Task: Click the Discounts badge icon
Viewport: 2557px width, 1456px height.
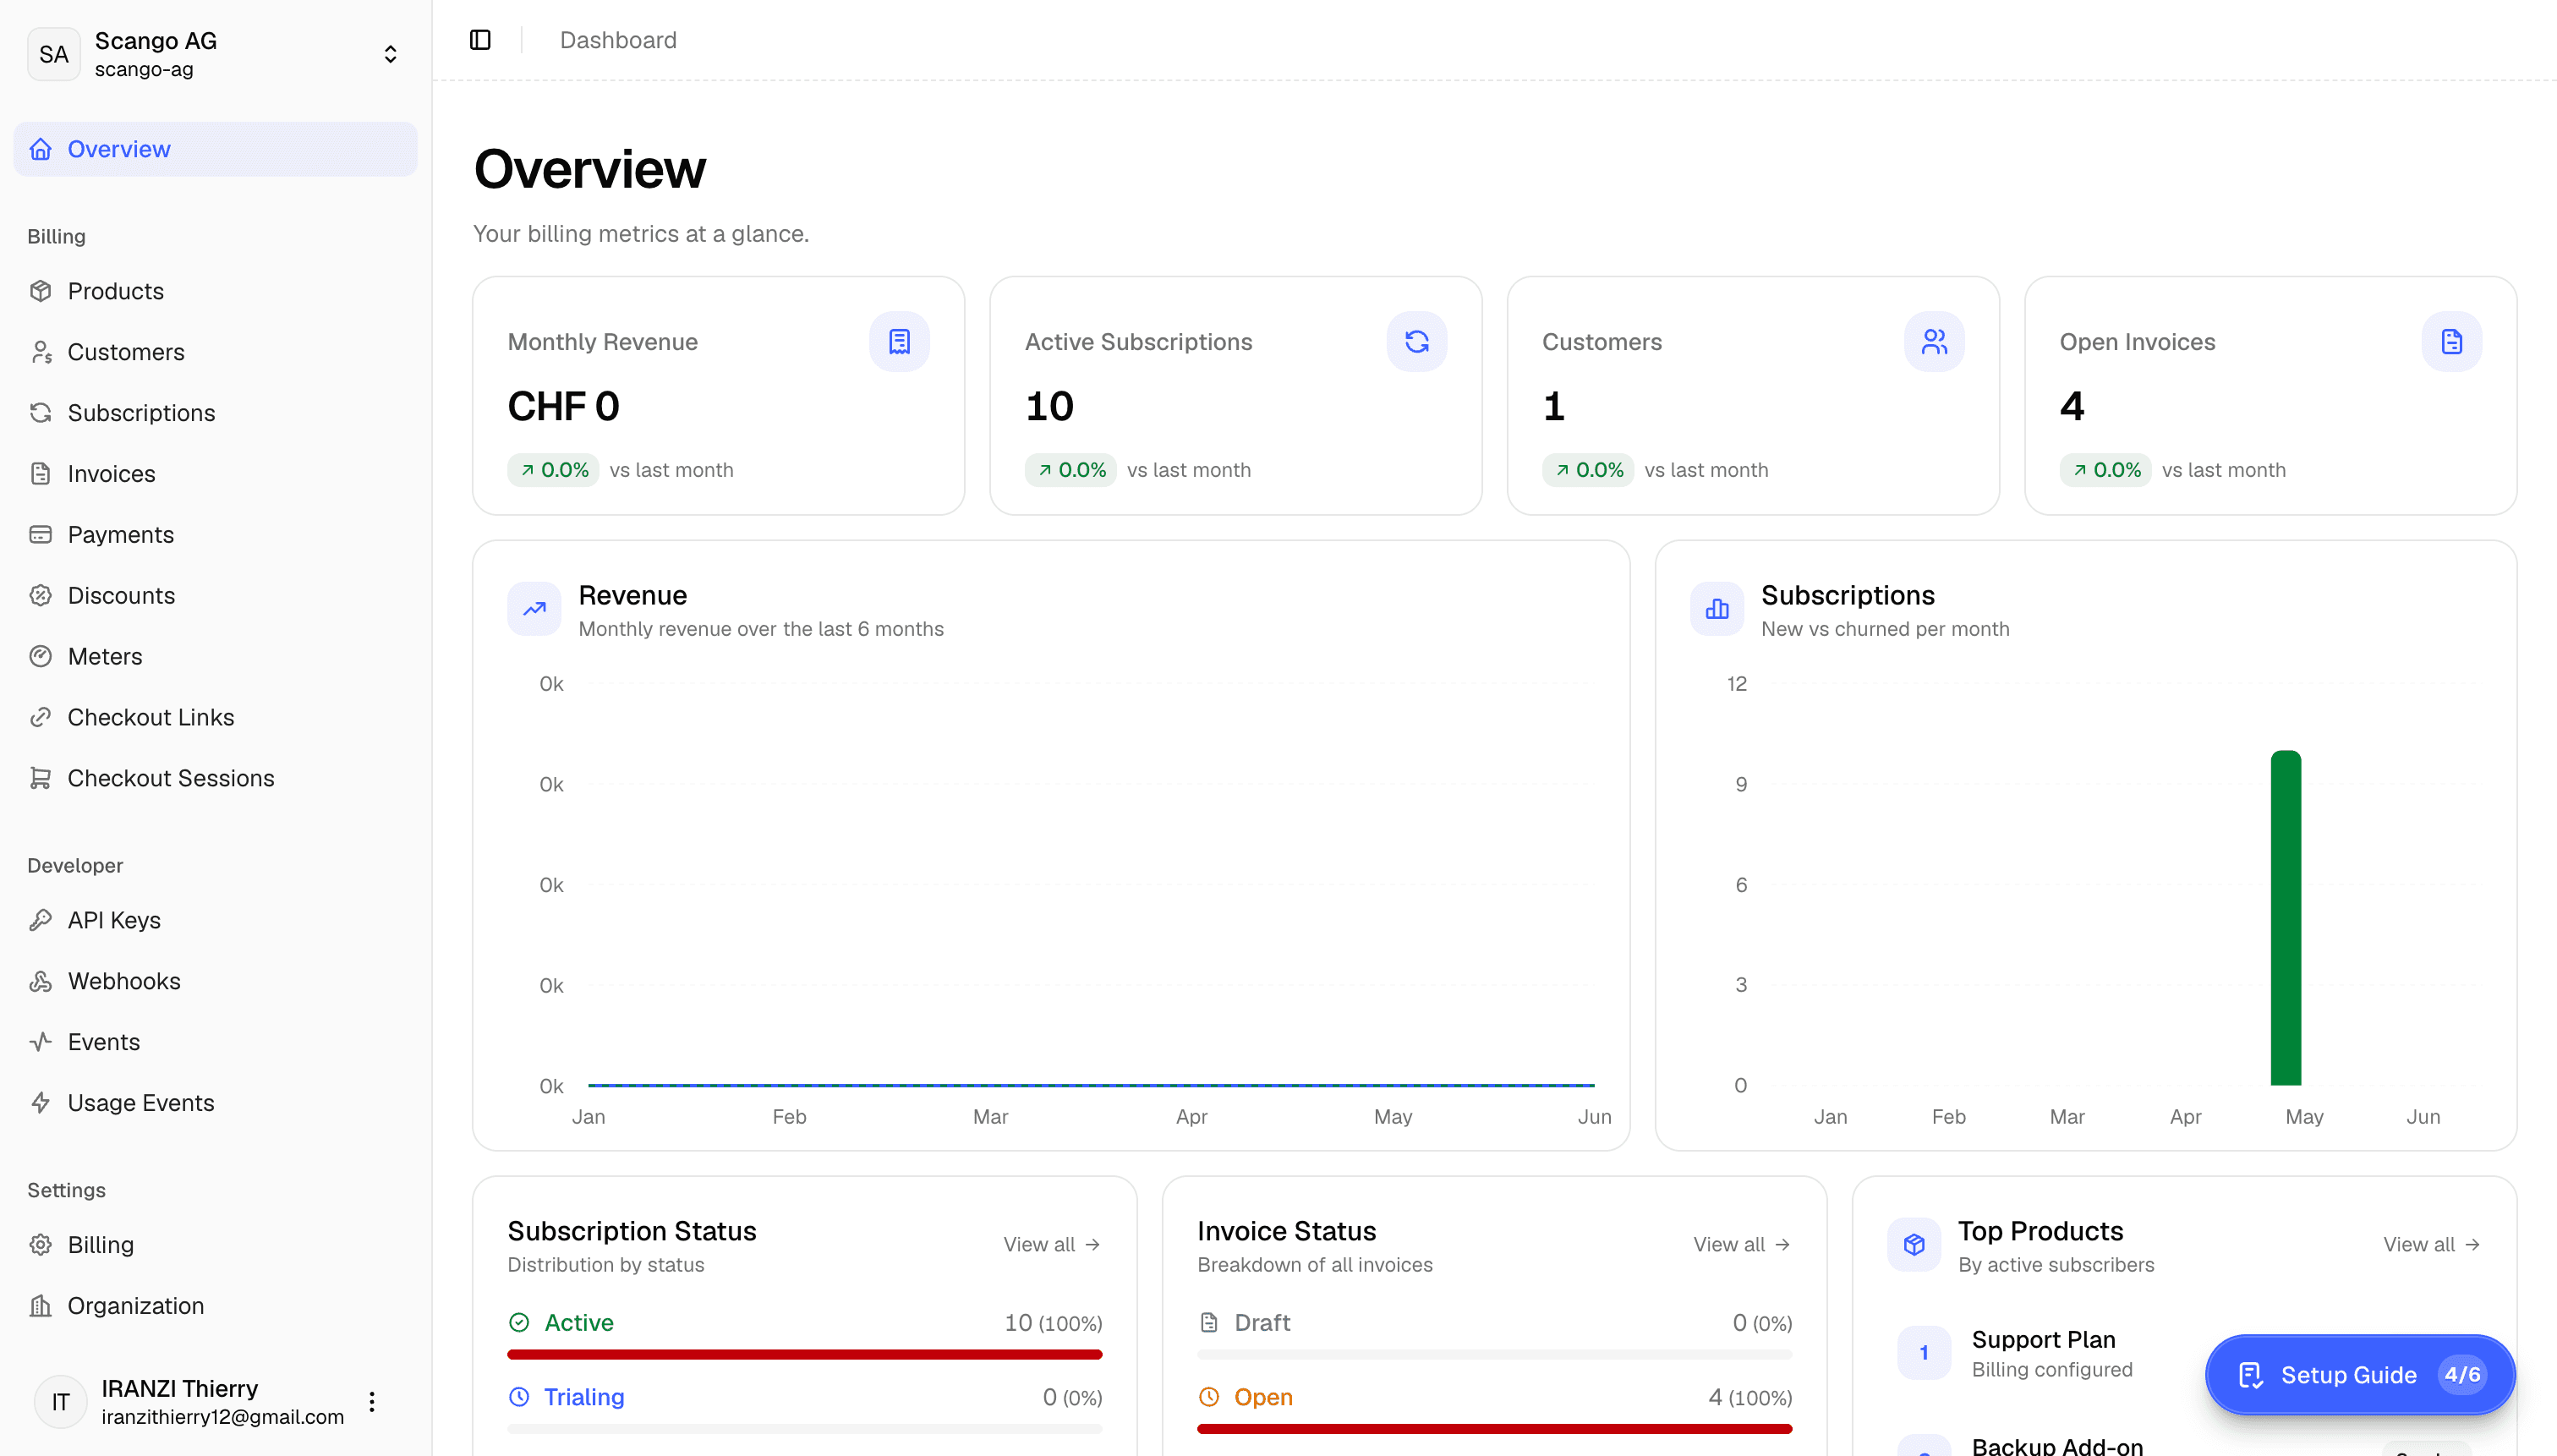Action: pyautogui.click(x=41, y=596)
